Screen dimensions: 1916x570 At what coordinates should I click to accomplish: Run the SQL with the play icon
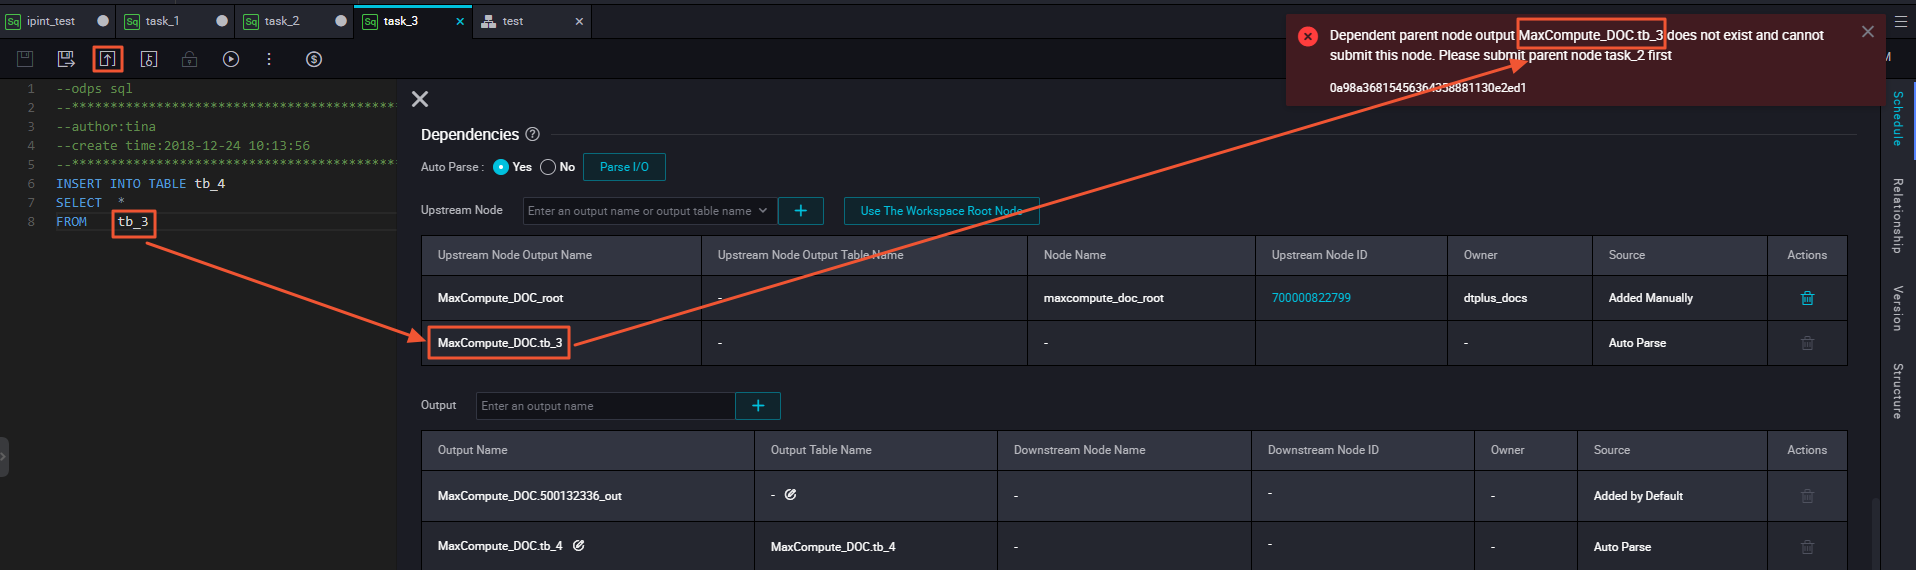[231, 59]
